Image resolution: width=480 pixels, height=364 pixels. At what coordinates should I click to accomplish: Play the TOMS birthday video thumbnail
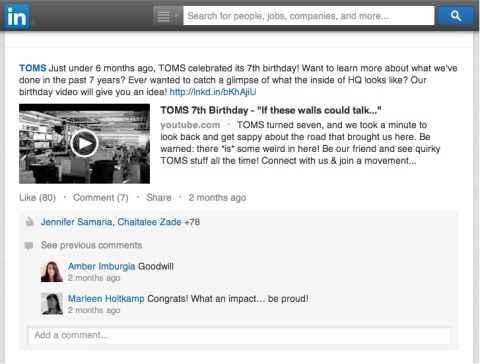coord(84,144)
